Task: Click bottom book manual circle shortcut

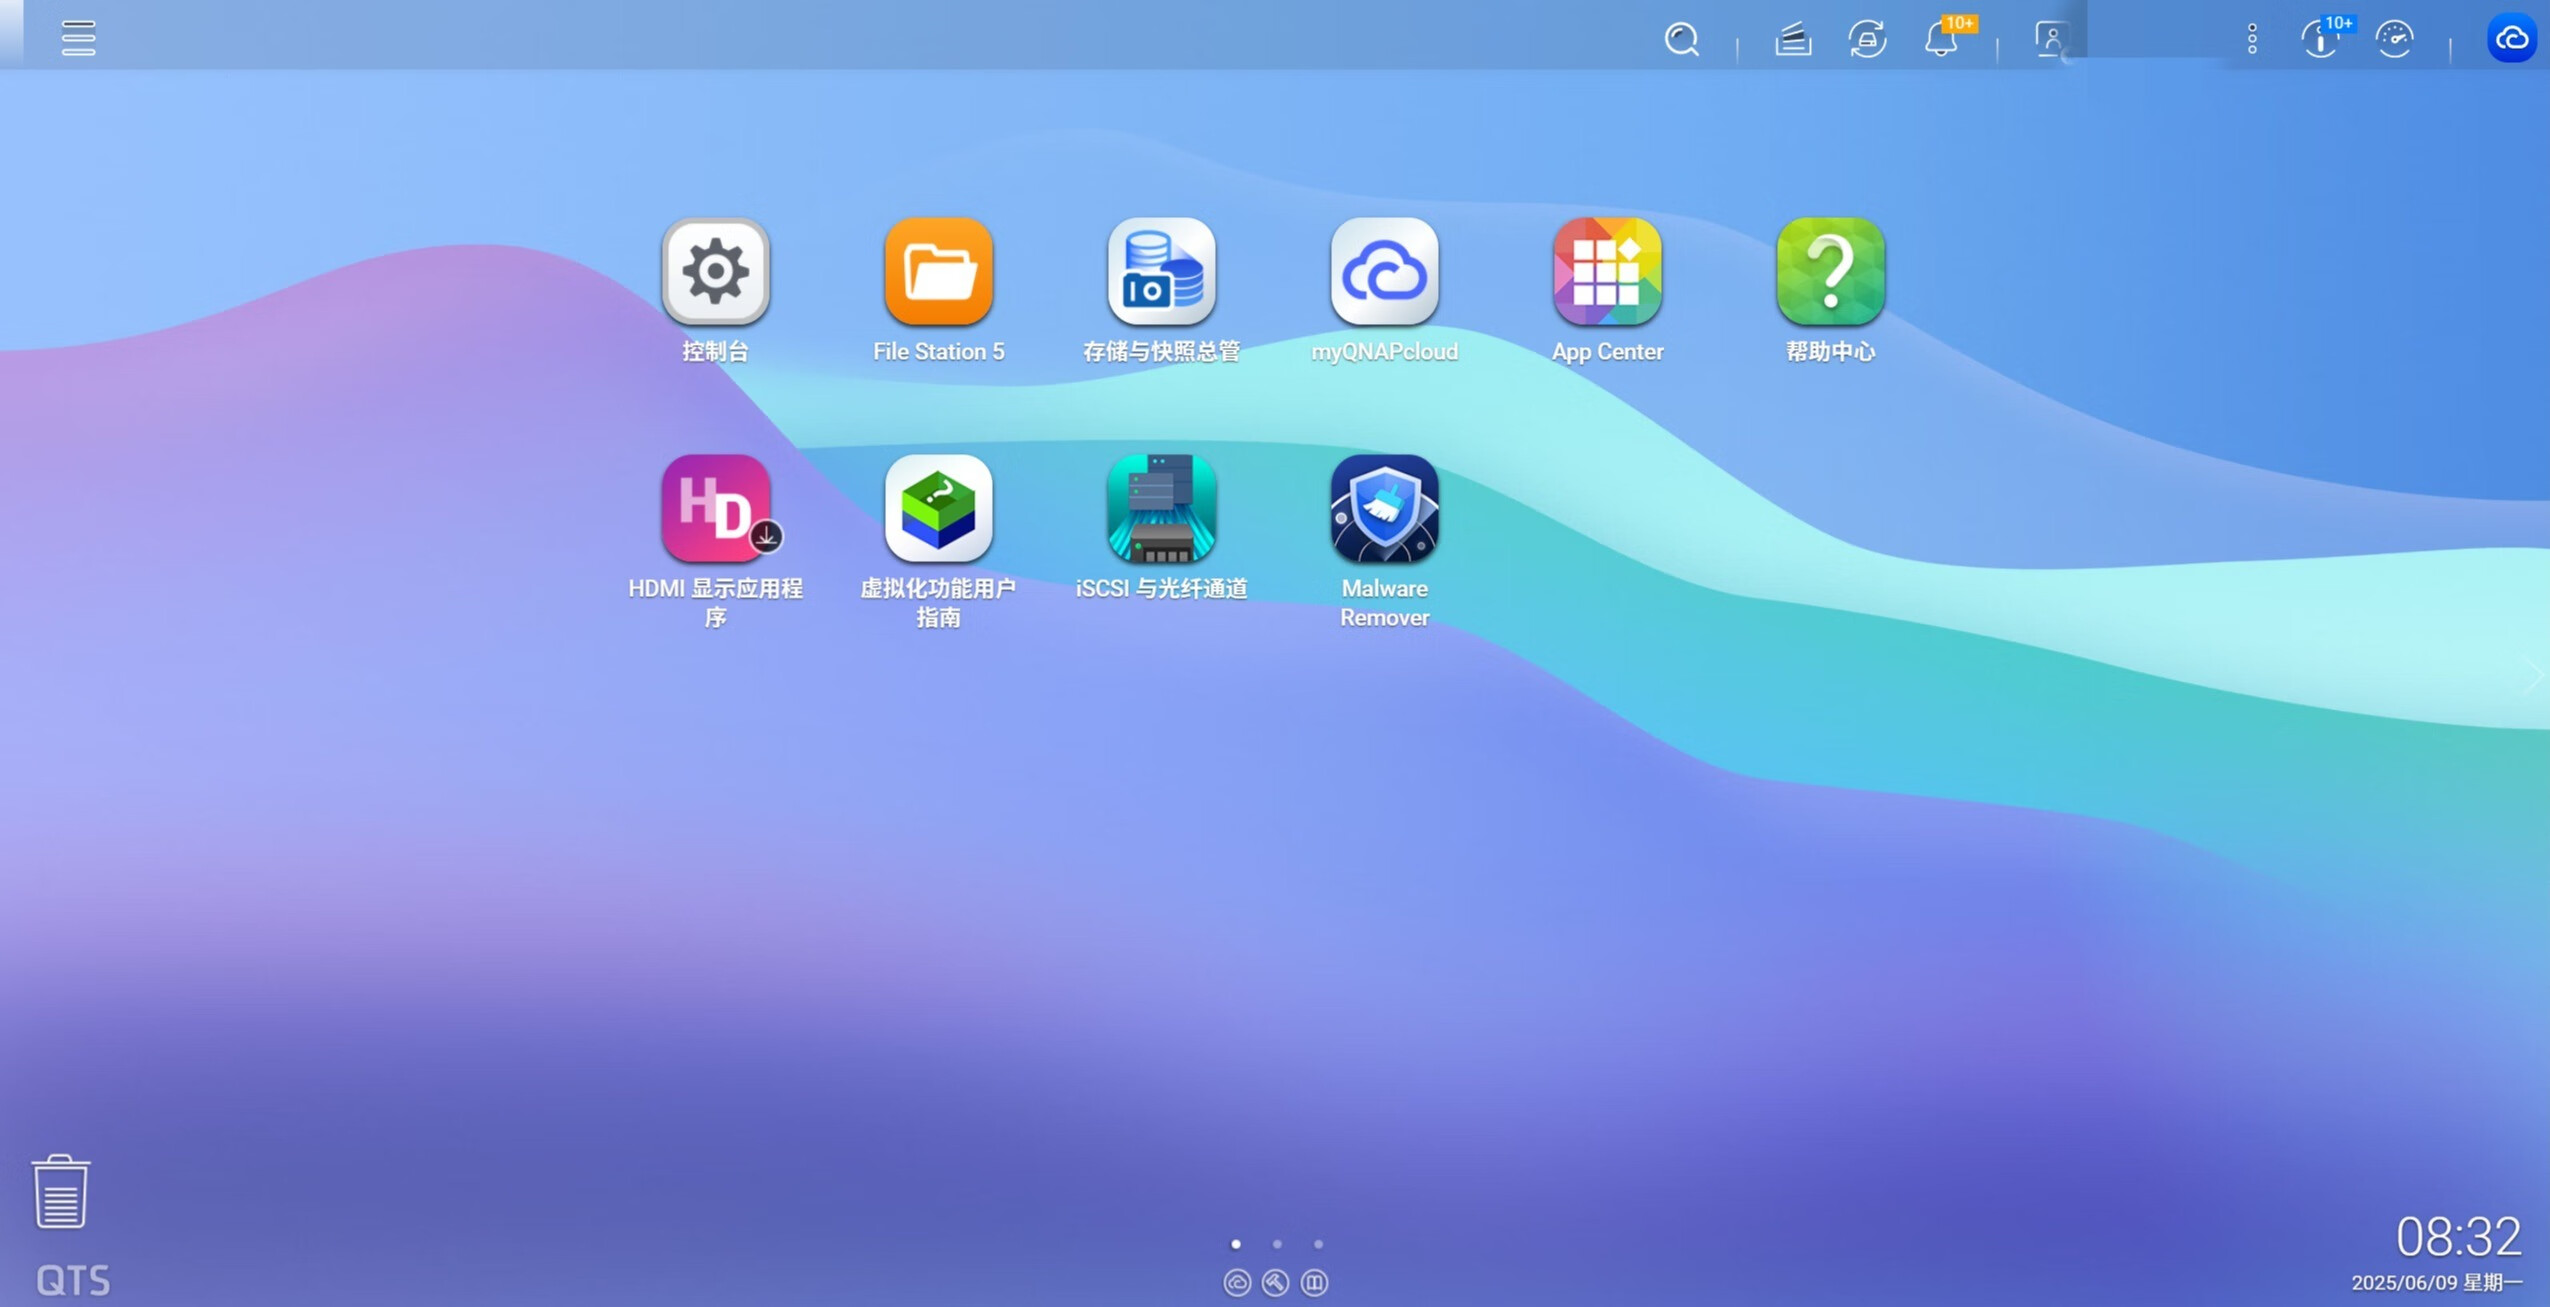Action: point(1314,1282)
